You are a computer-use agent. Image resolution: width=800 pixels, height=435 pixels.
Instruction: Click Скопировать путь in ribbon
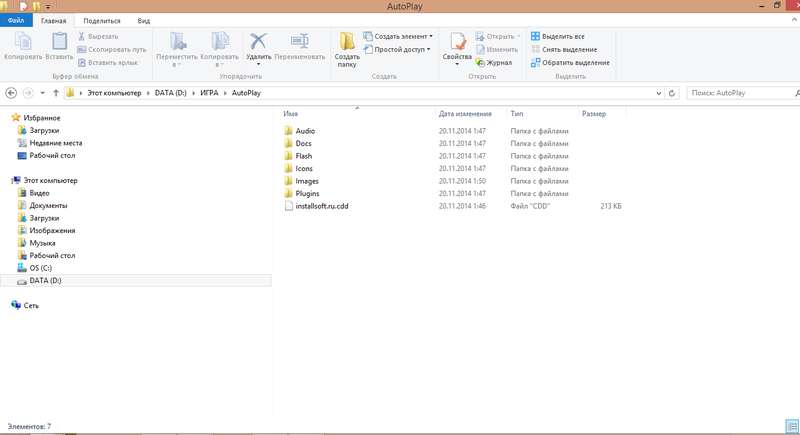[112, 49]
